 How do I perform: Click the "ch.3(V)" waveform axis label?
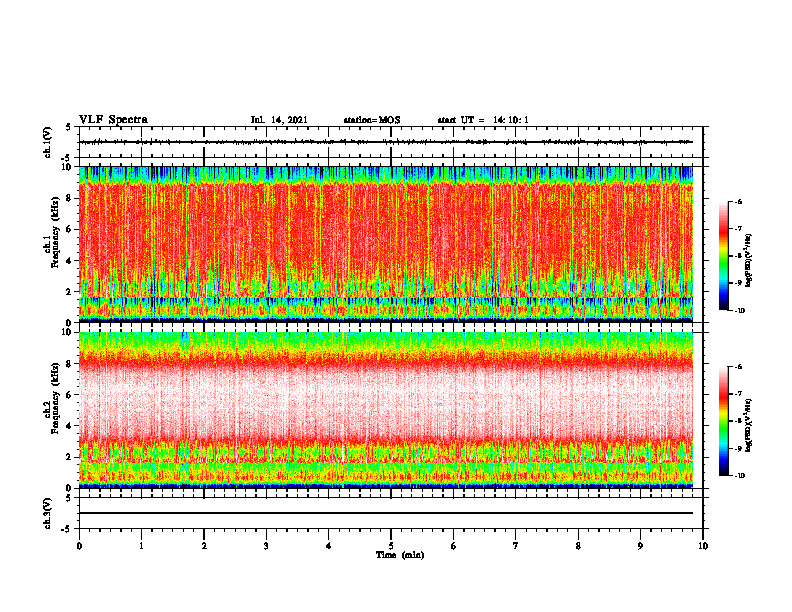click(47, 513)
